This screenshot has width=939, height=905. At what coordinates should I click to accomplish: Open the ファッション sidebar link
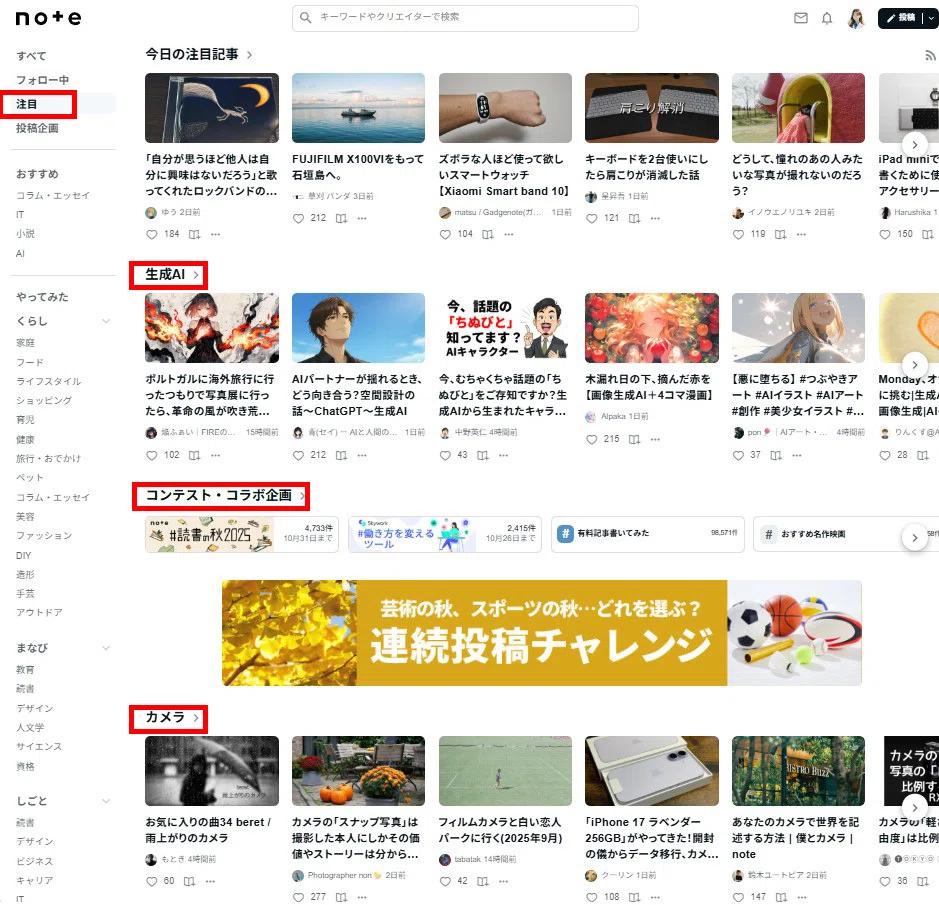click(44, 535)
